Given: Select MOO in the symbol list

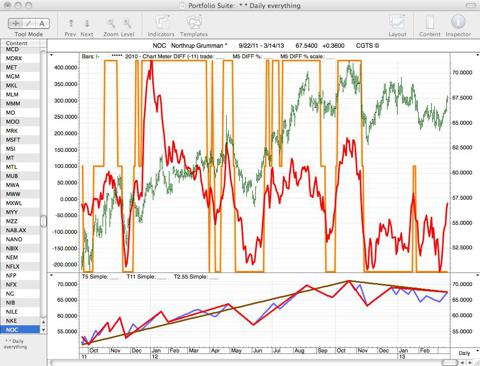Looking at the screenshot, I should [x=20, y=122].
